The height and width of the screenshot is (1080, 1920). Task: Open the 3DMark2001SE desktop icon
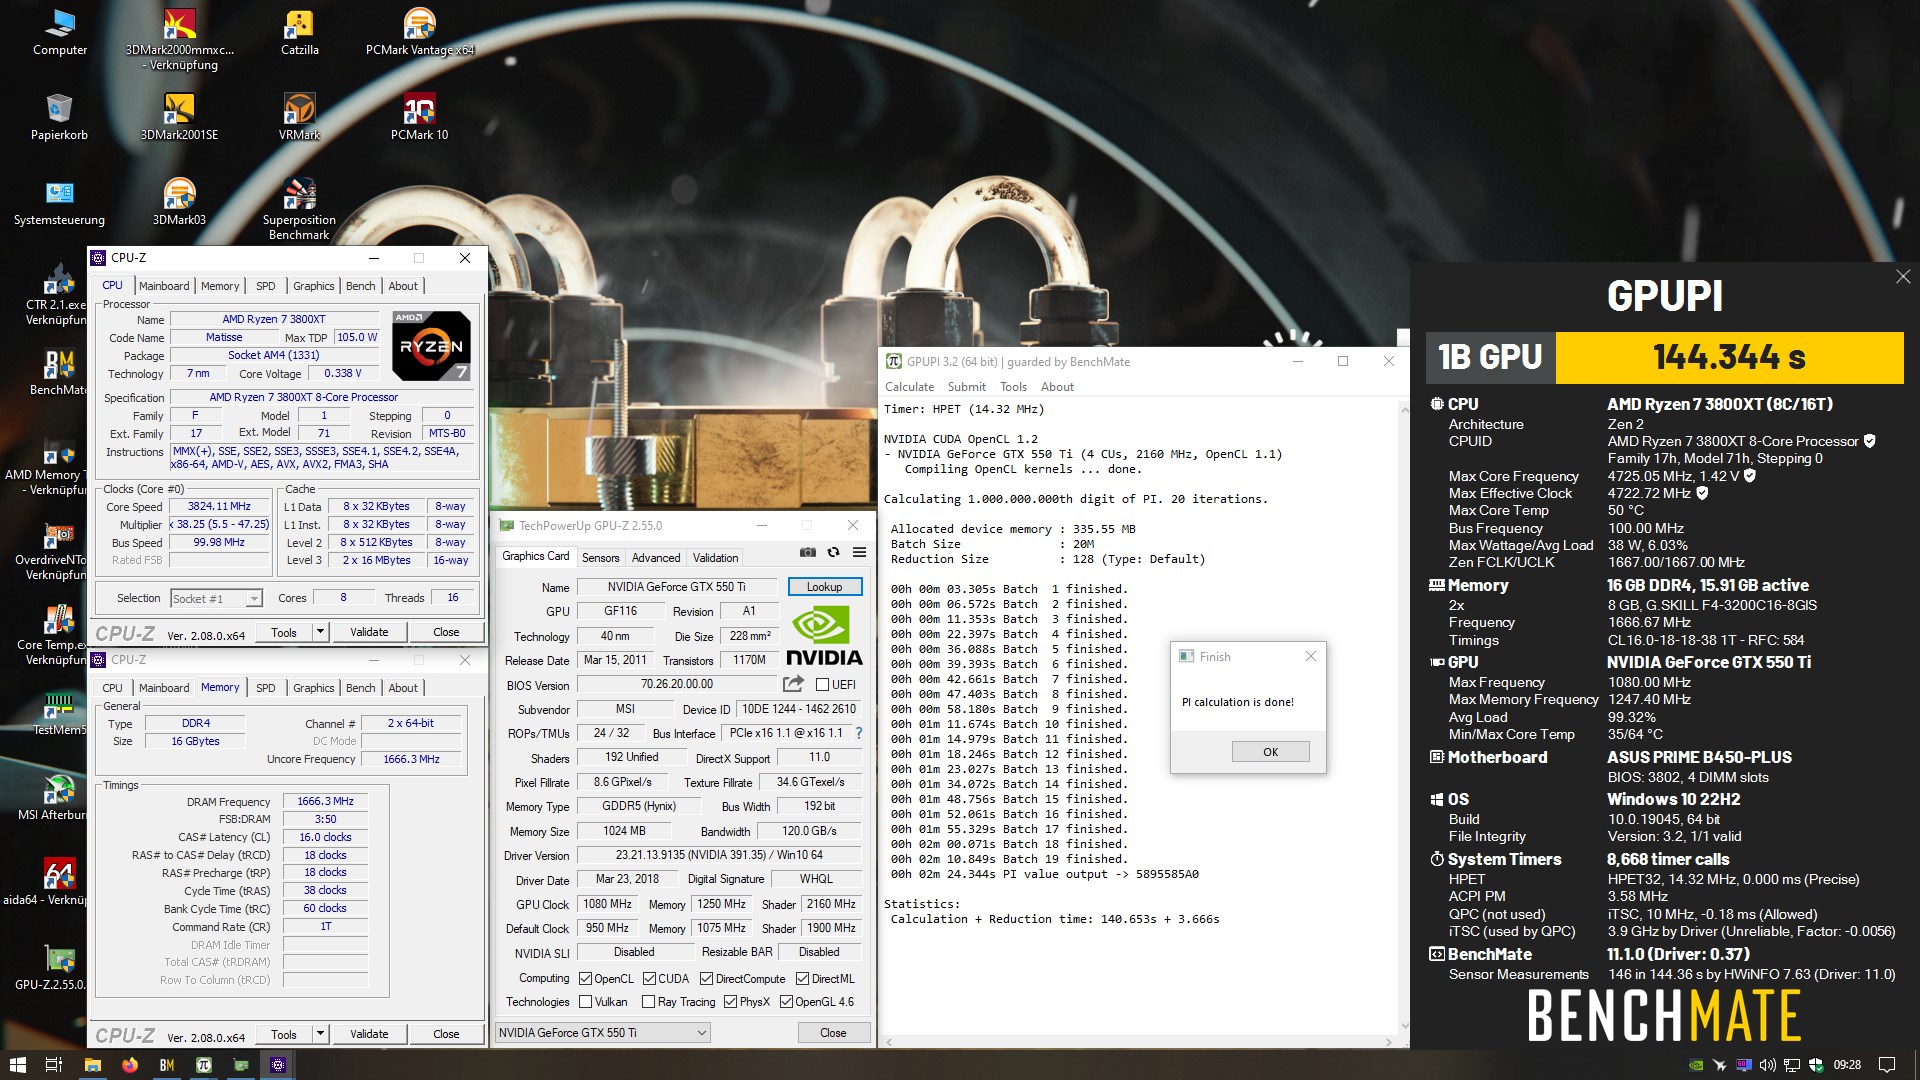[x=179, y=117]
